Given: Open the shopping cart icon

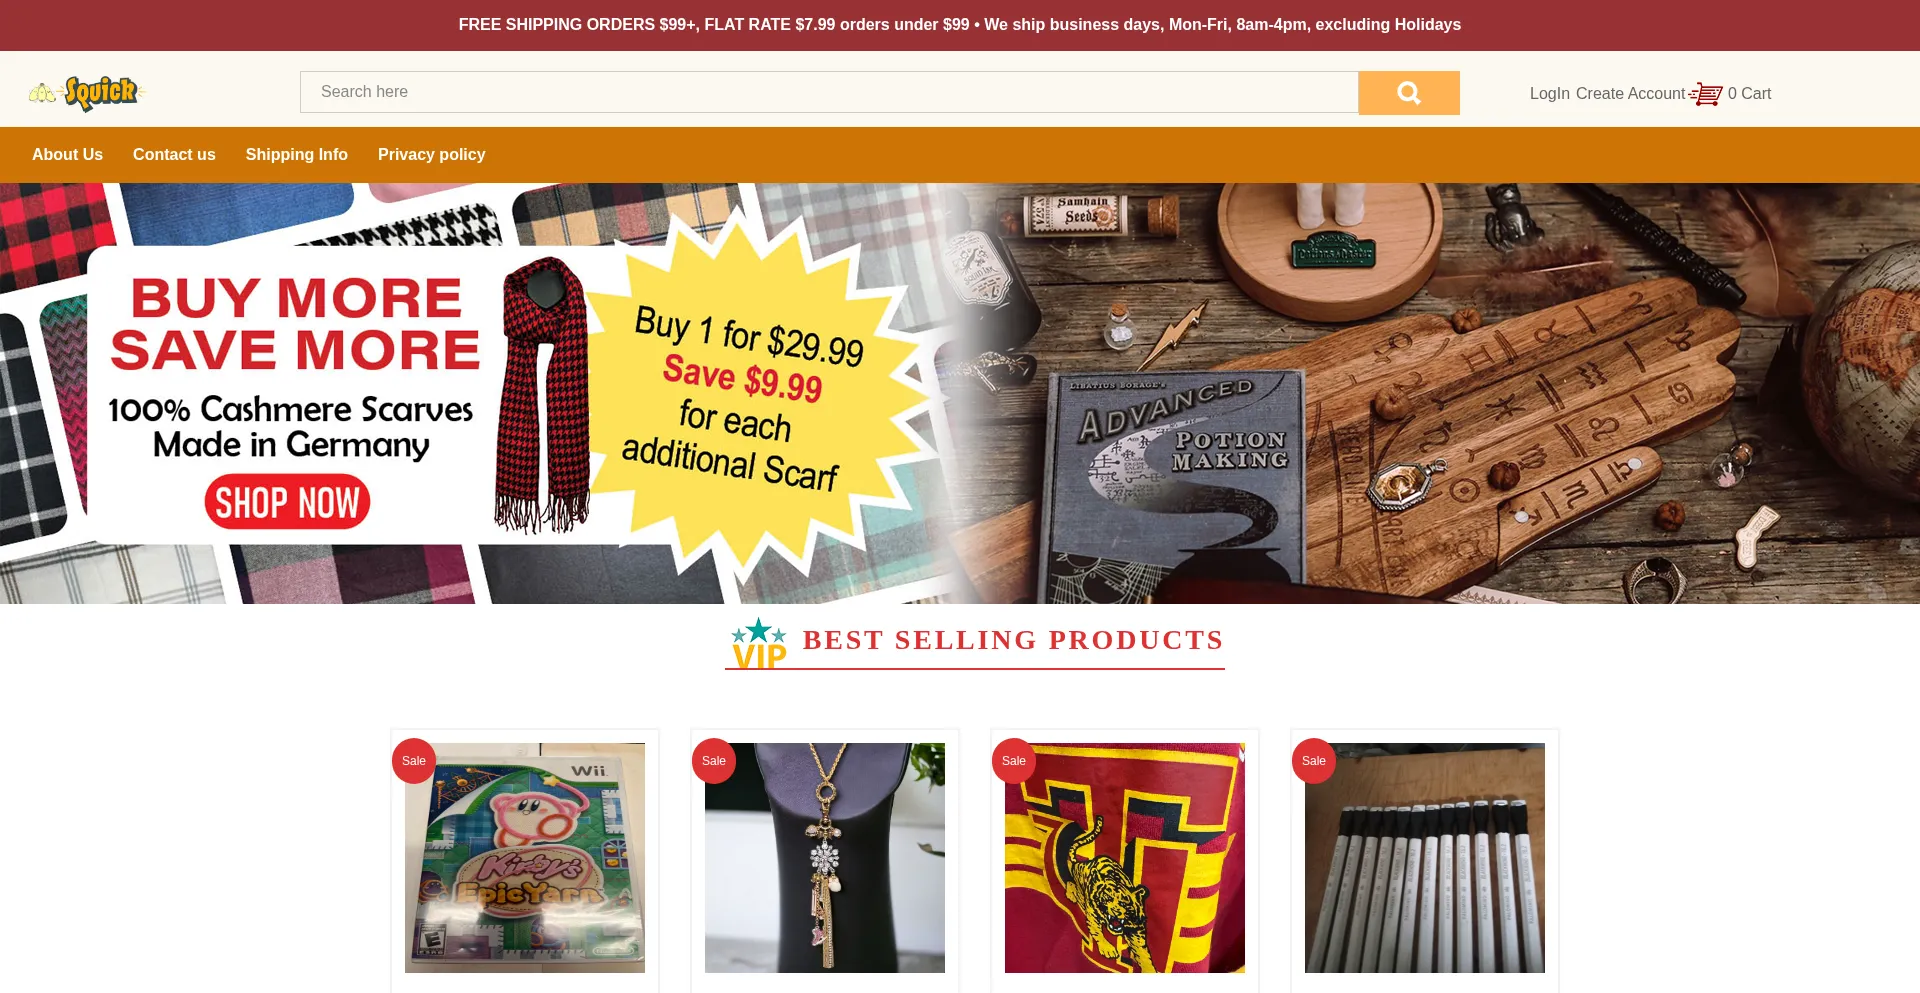Looking at the screenshot, I should [1706, 94].
